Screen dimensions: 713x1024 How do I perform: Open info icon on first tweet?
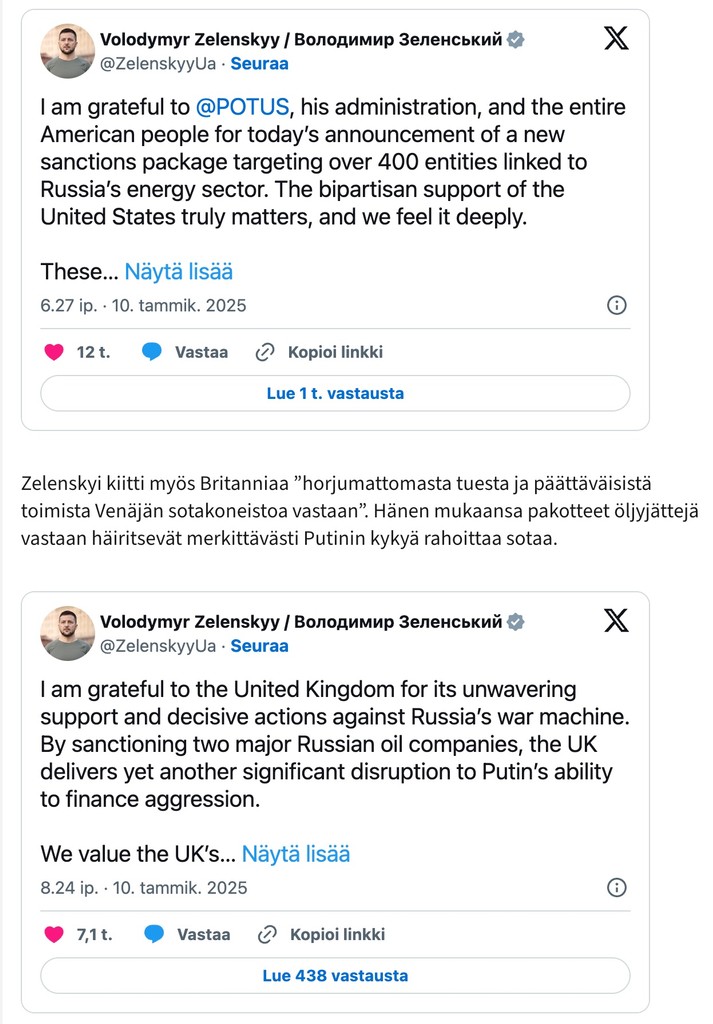click(616, 305)
